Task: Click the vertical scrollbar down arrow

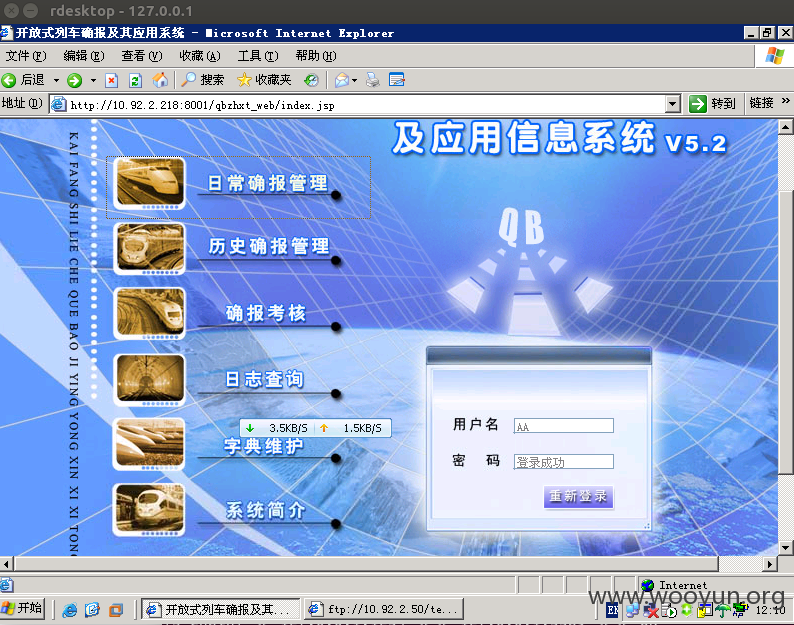Action: click(785, 548)
